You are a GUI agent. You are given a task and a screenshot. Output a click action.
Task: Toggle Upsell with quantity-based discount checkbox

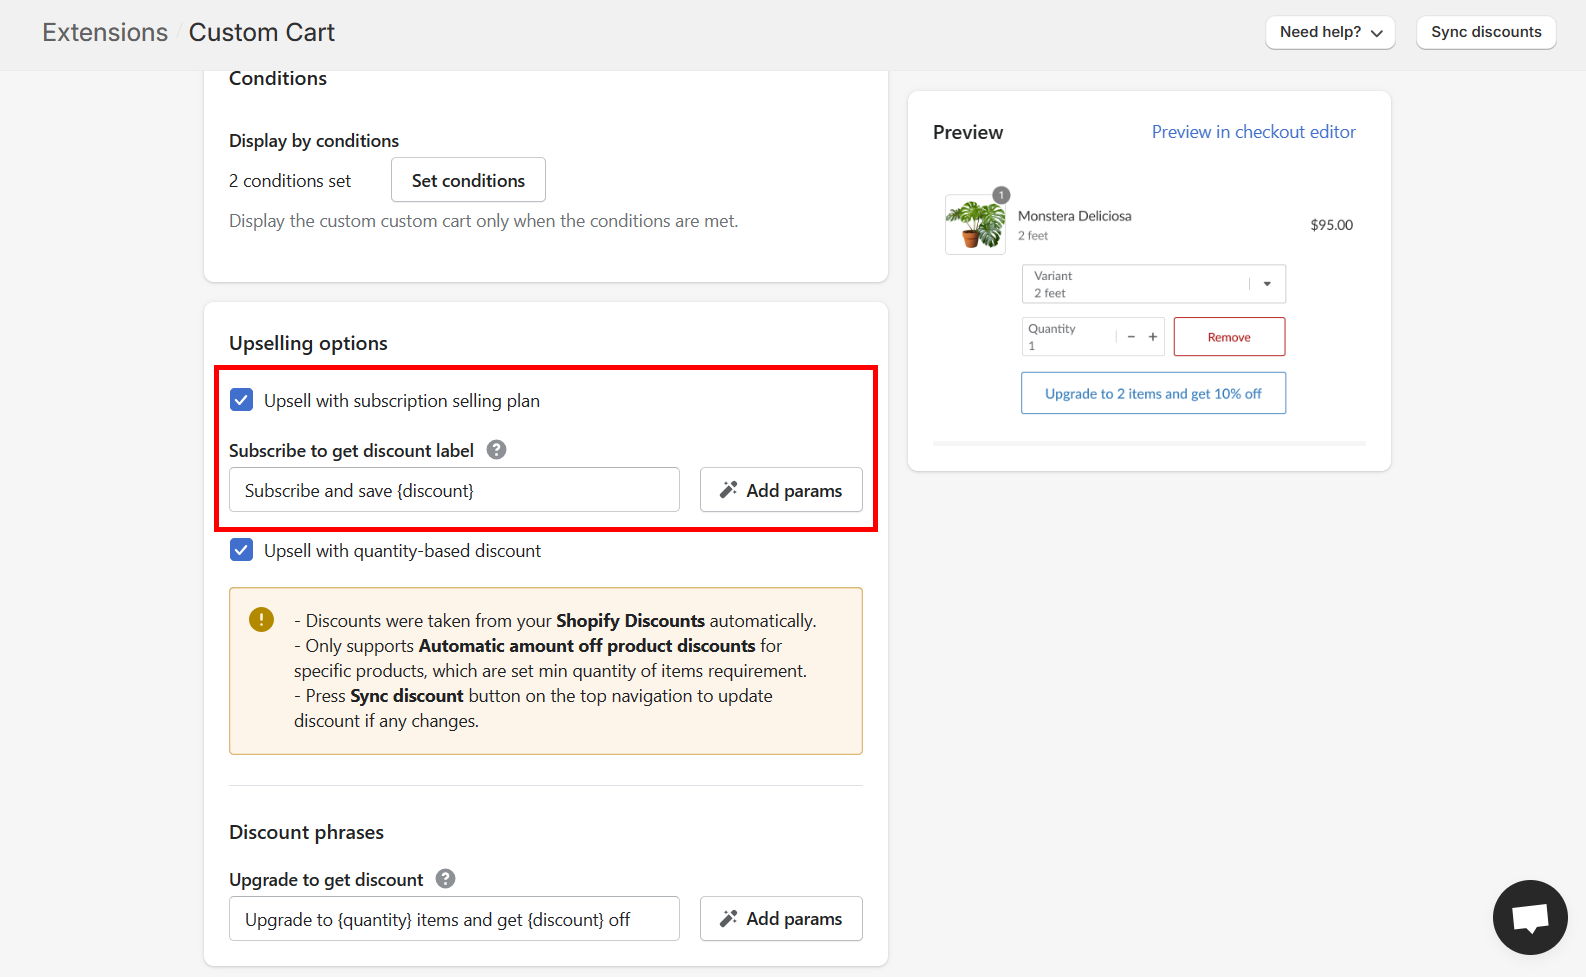(241, 550)
